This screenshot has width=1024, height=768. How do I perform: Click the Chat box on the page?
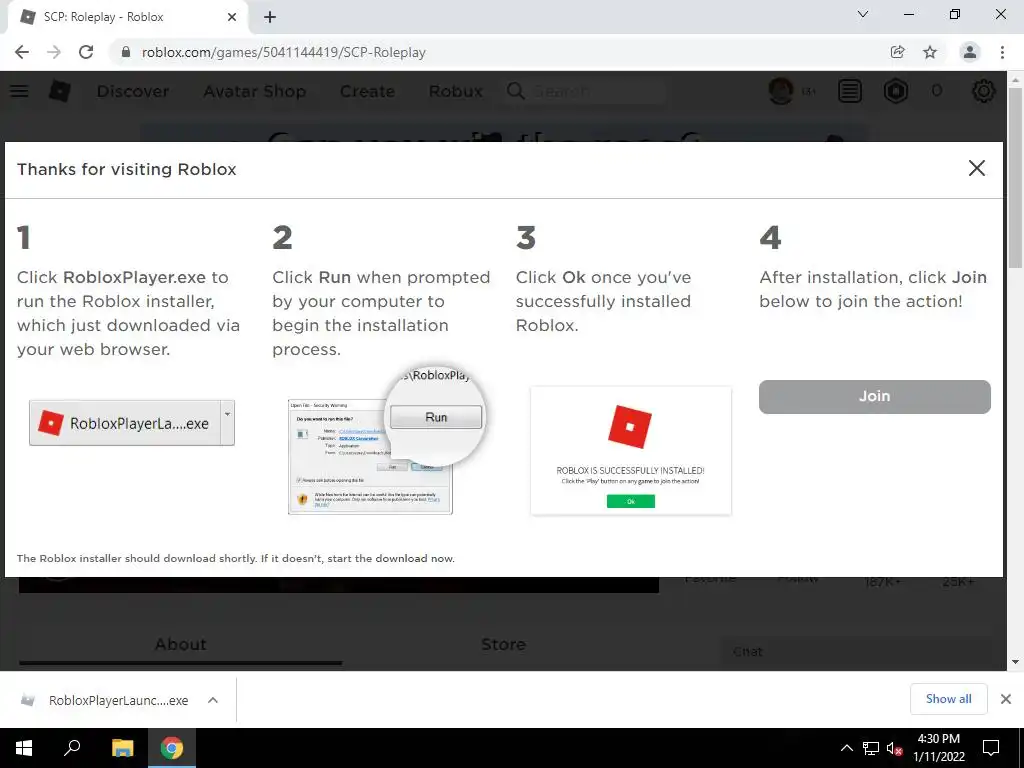point(856,652)
